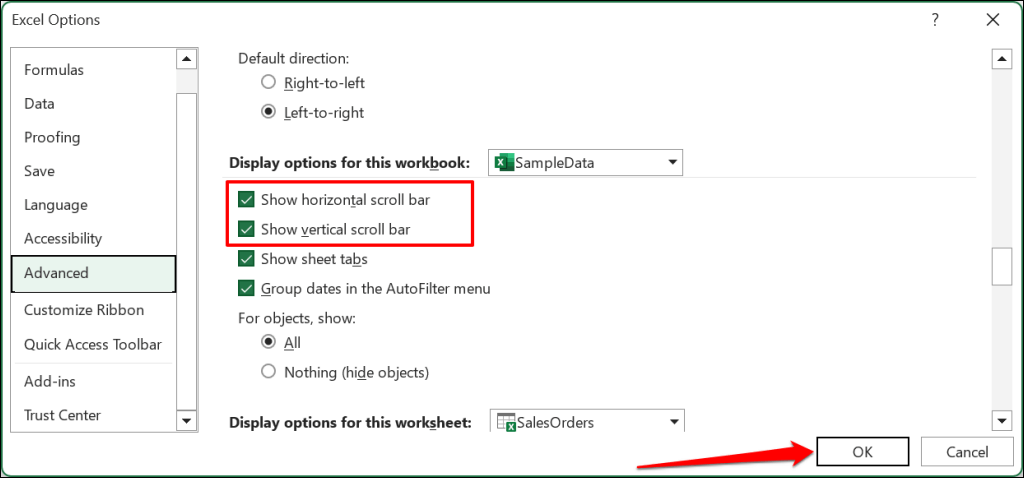
Task: Expand the SampleData workbook dropdown
Action: point(673,163)
